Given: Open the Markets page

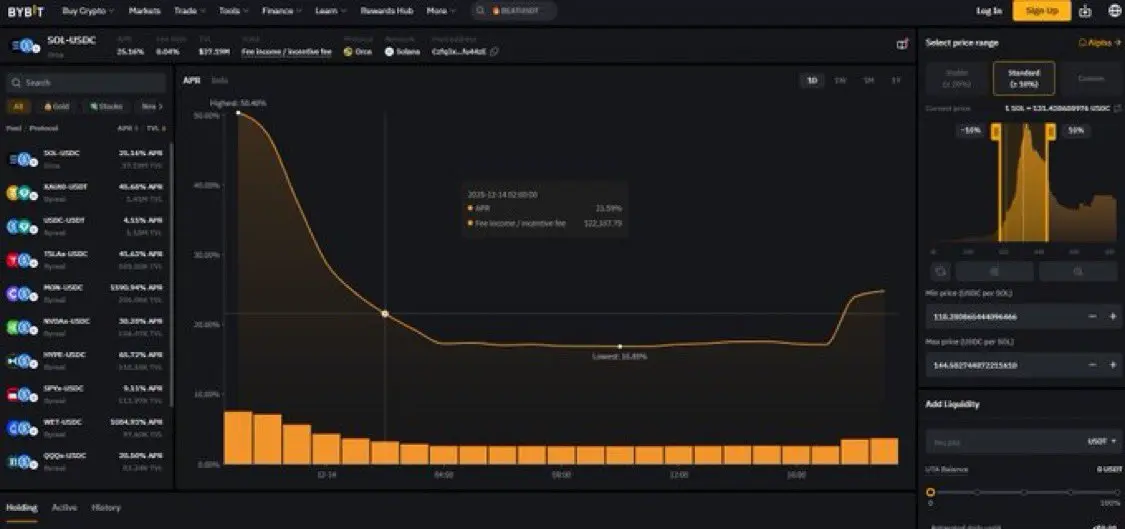Looking at the screenshot, I should 144,11.
